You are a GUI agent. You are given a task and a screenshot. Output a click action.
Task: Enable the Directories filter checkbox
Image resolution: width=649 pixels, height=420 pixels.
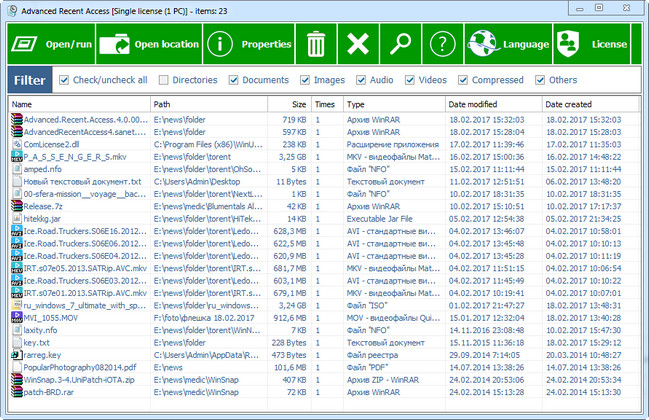pos(163,80)
